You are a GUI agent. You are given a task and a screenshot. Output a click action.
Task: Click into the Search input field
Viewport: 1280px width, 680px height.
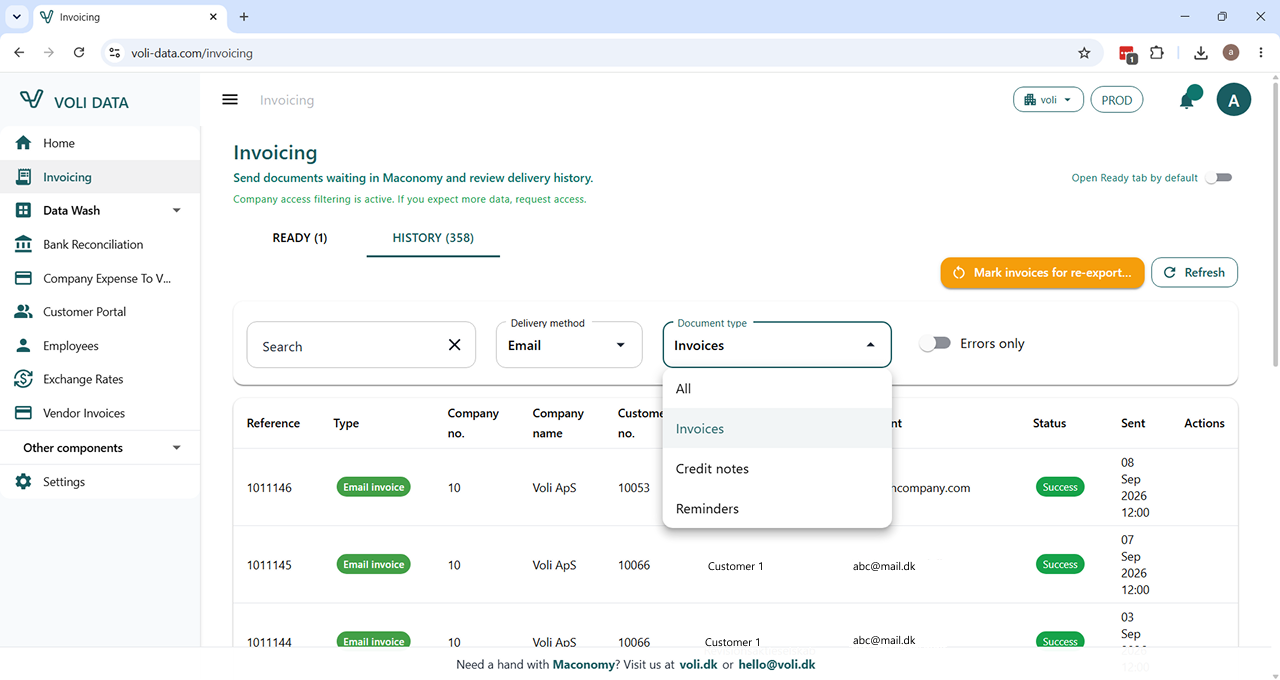click(345, 346)
